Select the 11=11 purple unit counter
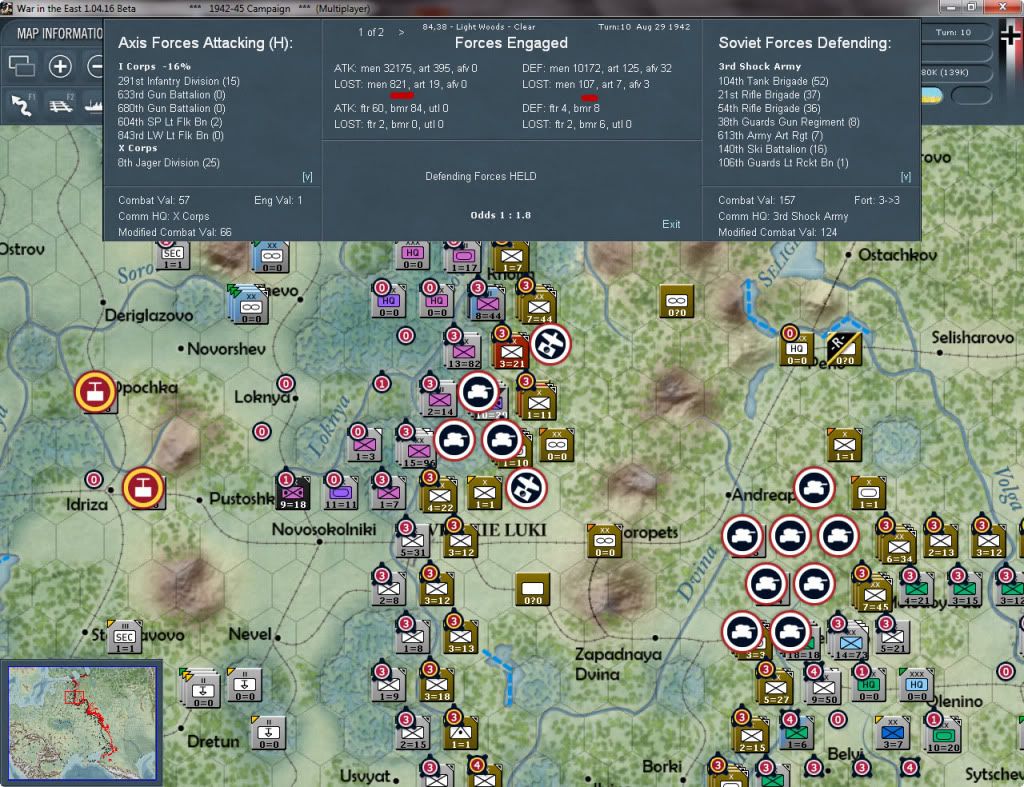Viewport: 1024px width, 787px height. tap(340, 492)
